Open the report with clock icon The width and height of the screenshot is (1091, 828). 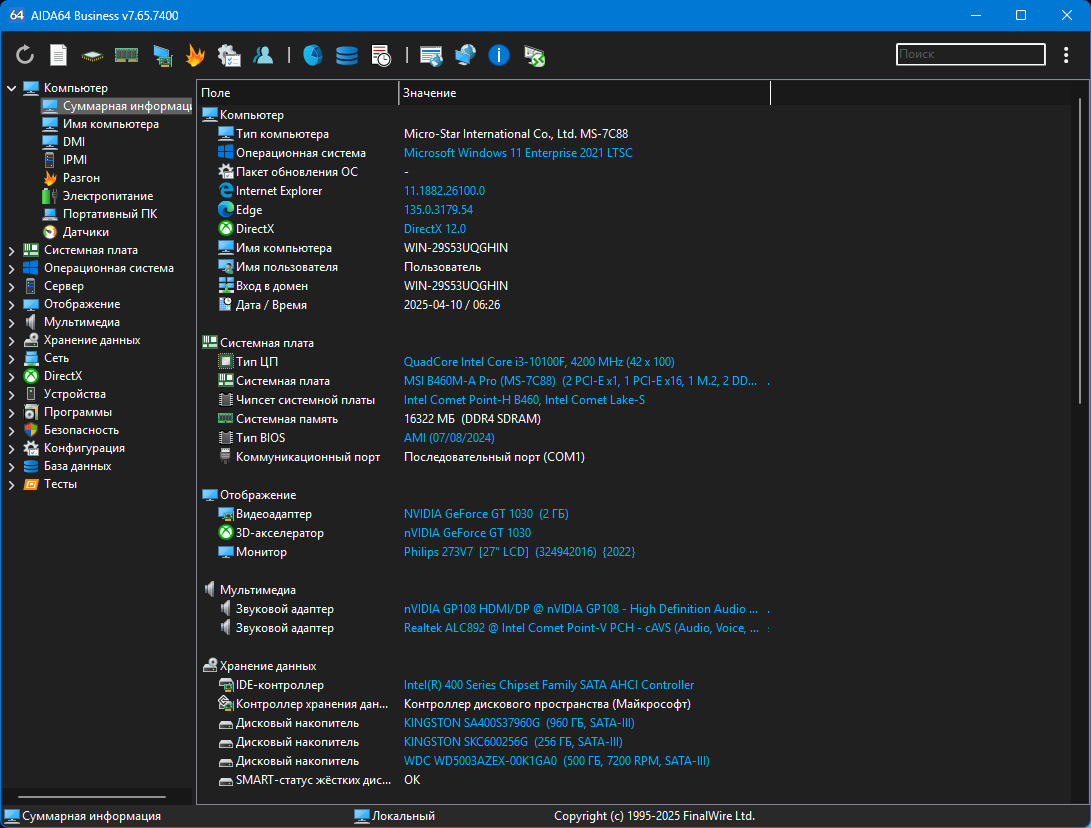pyautogui.click(x=381, y=55)
